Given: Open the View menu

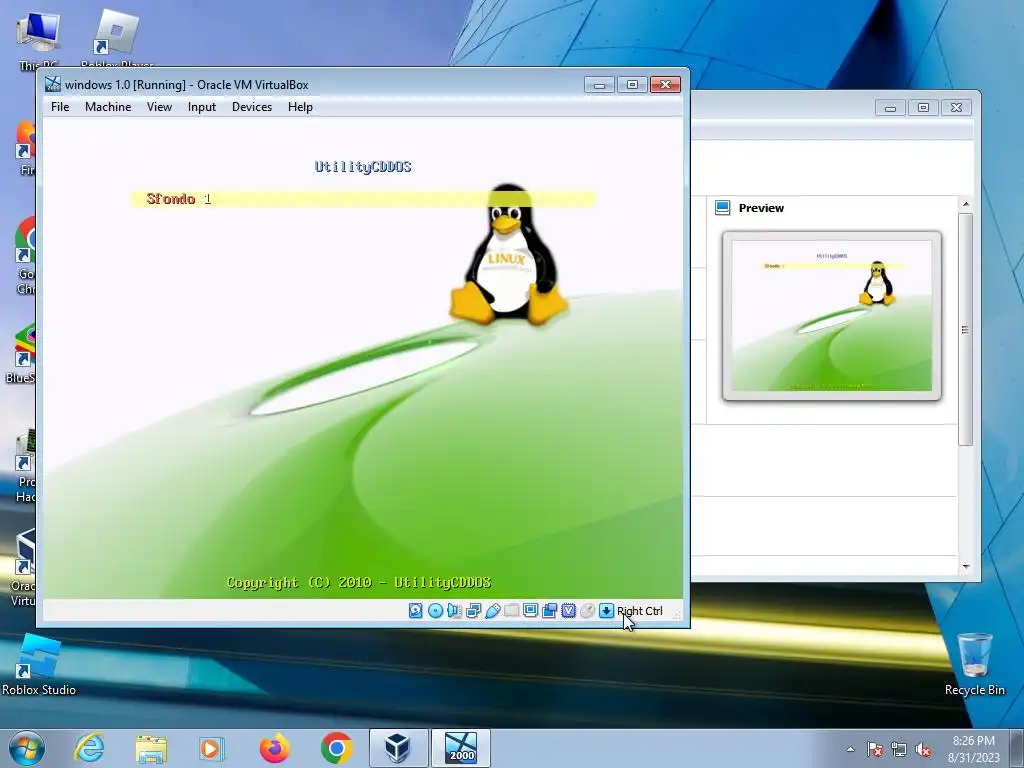Looking at the screenshot, I should tap(159, 107).
